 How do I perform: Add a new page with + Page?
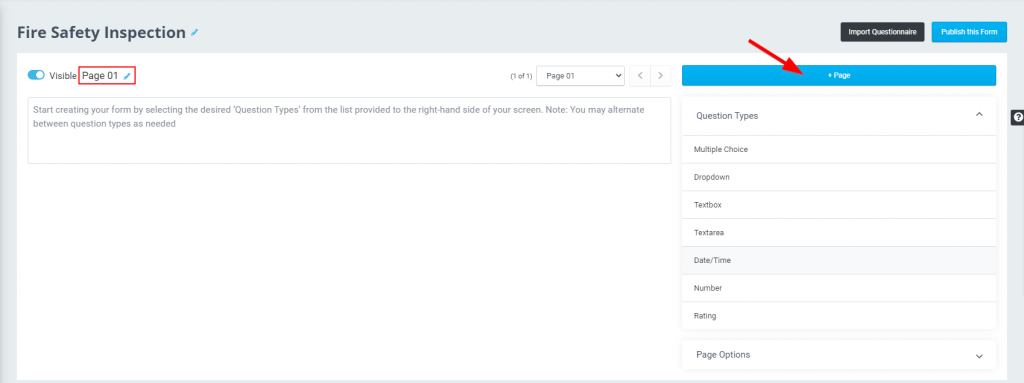[x=839, y=76]
